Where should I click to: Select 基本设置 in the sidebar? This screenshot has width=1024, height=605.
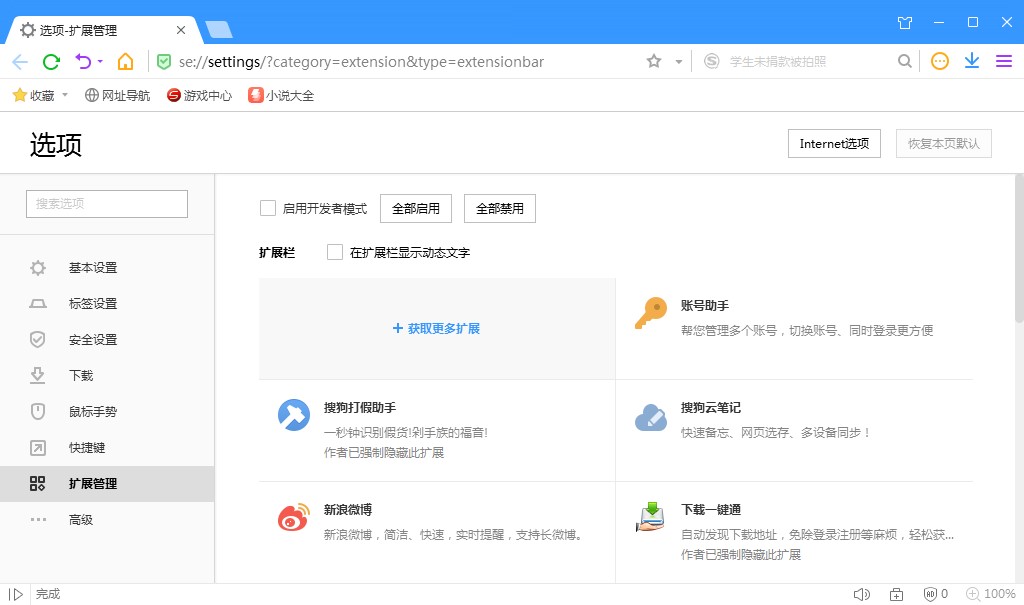tap(93, 268)
